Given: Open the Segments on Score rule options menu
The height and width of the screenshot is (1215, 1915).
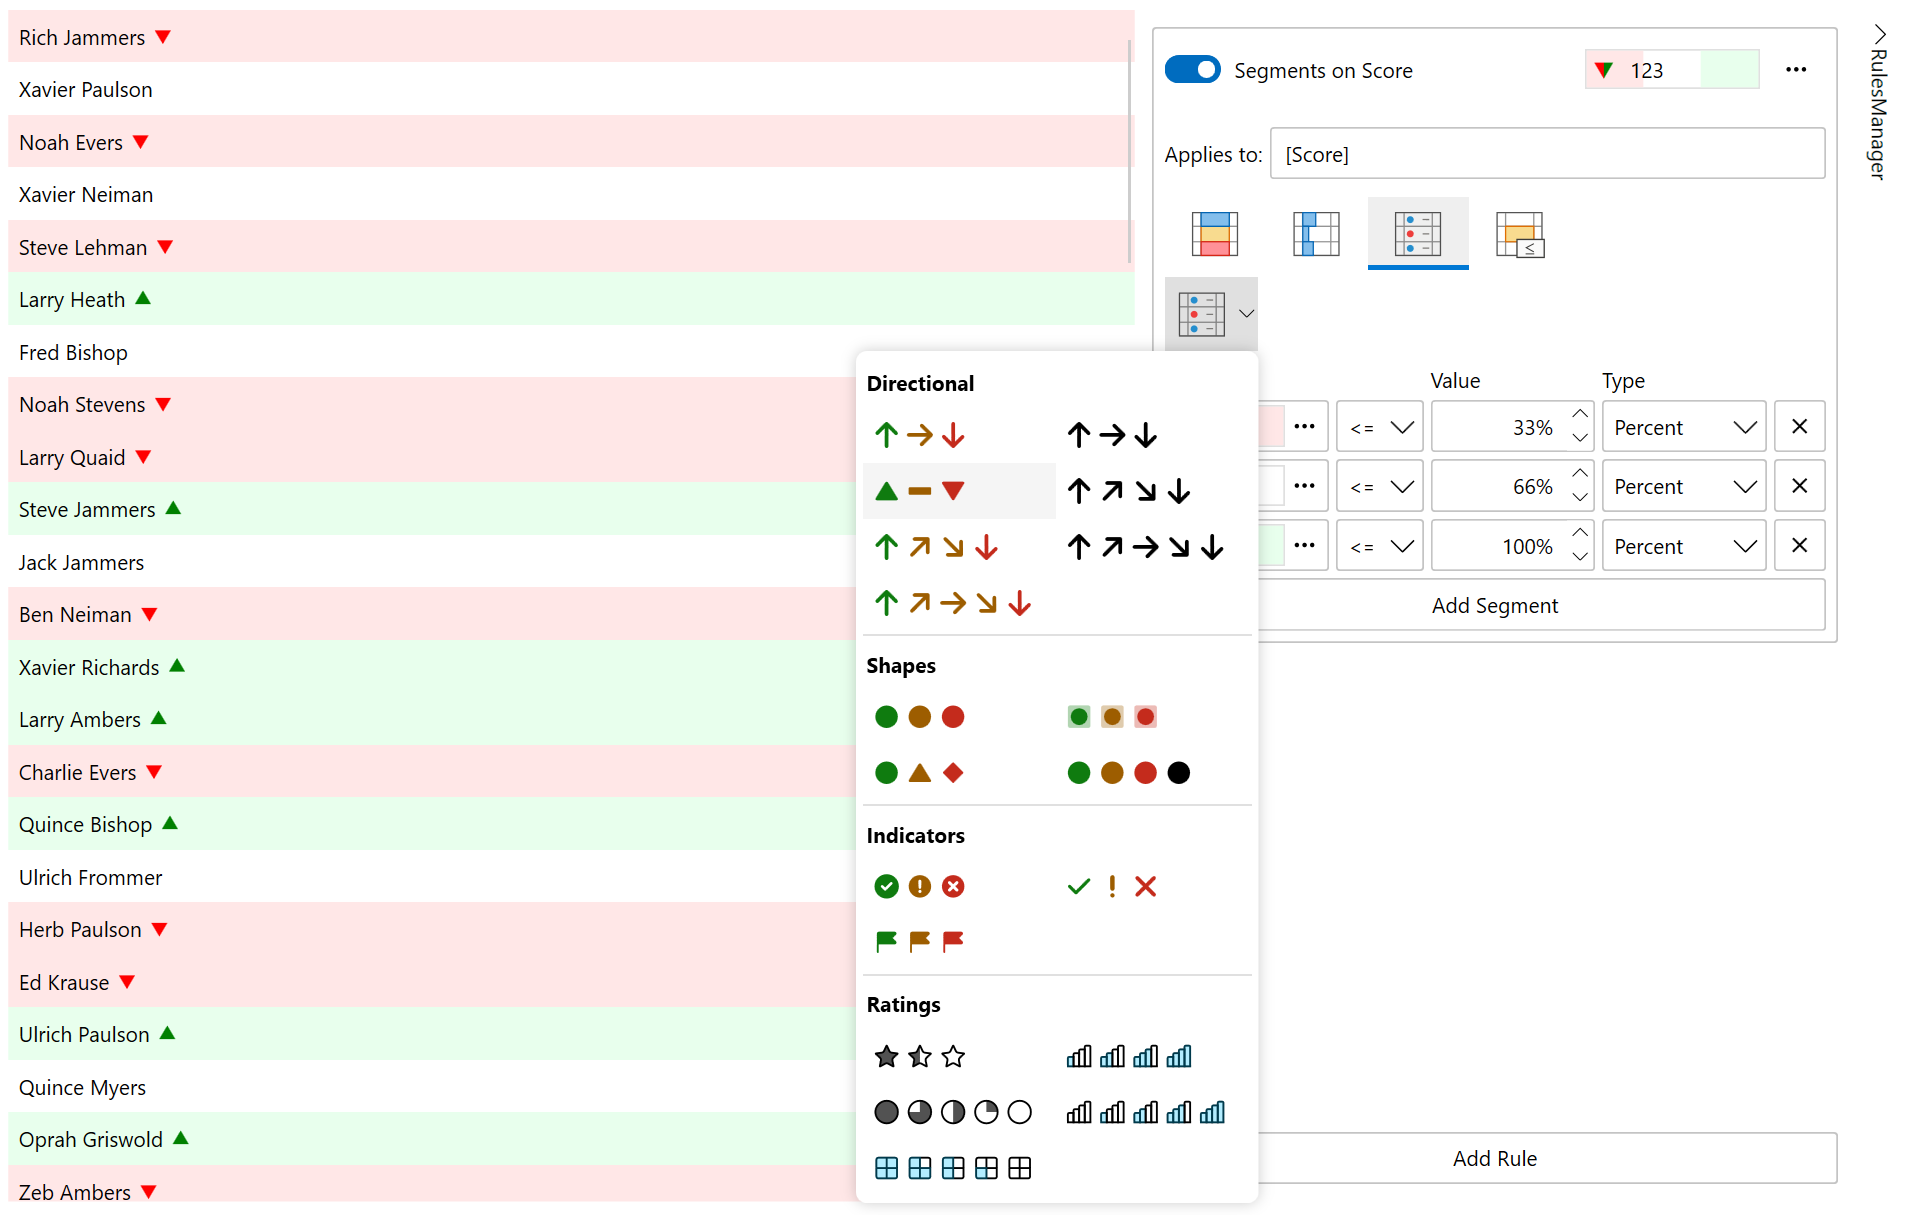Looking at the screenshot, I should (1796, 70).
